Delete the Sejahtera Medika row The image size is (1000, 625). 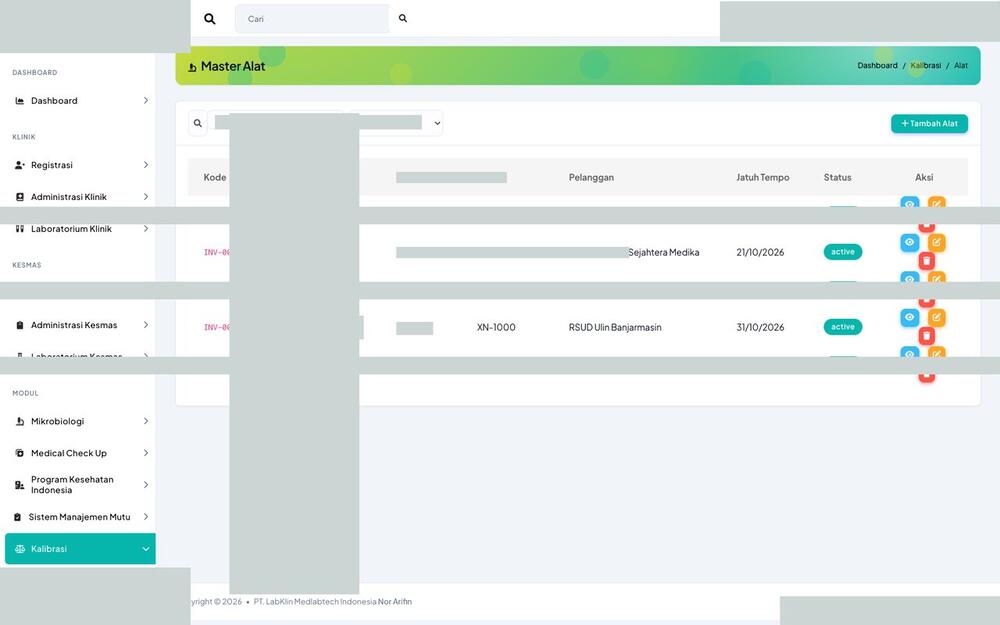point(927,260)
